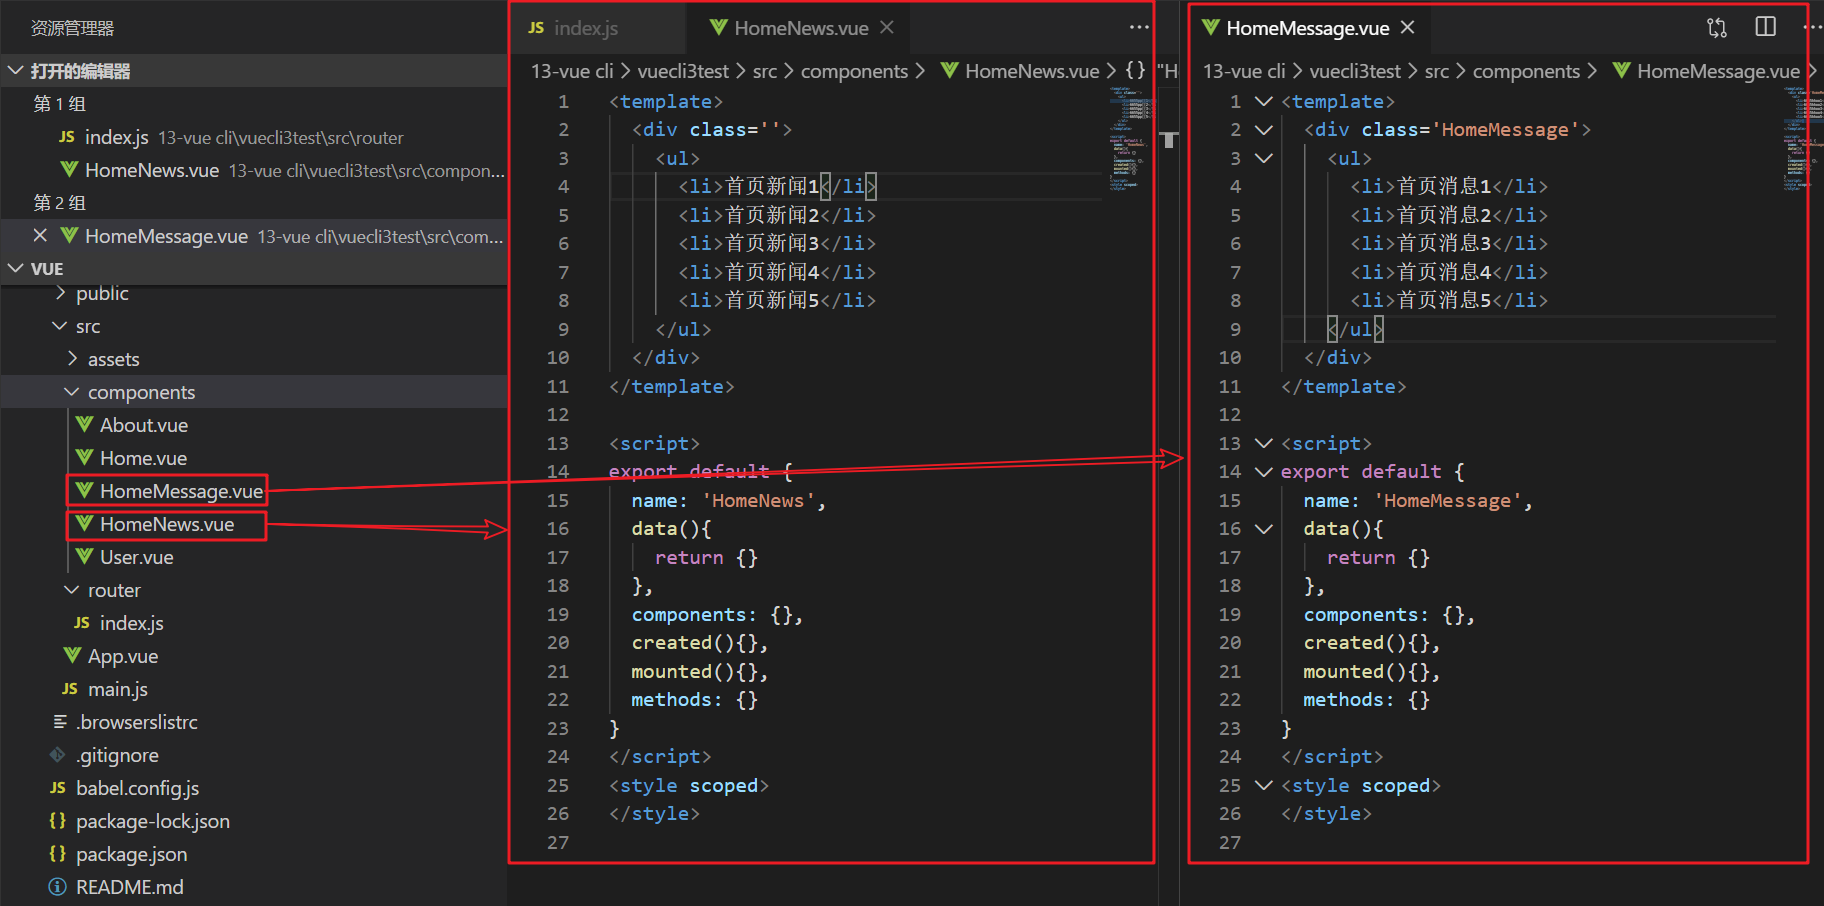Fold data() at line 16 in HomeMessage.vue

click(1264, 528)
